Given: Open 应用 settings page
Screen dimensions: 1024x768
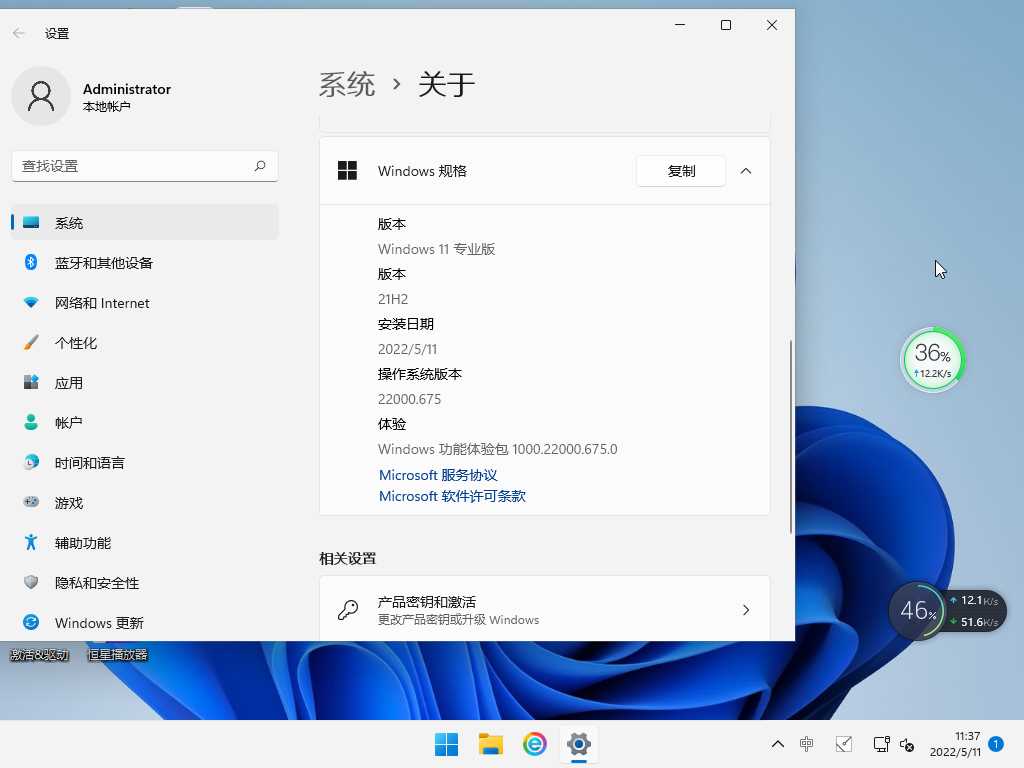Looking at the screenshot, I should point(145,383).
